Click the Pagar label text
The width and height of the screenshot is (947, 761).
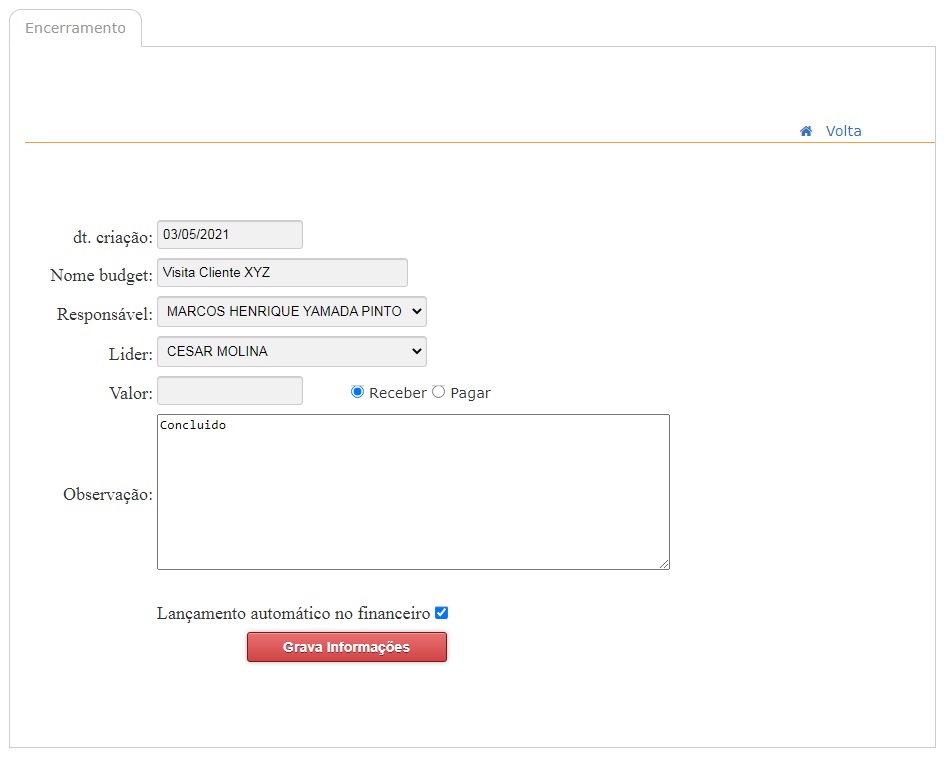click(x=470, y=393)
